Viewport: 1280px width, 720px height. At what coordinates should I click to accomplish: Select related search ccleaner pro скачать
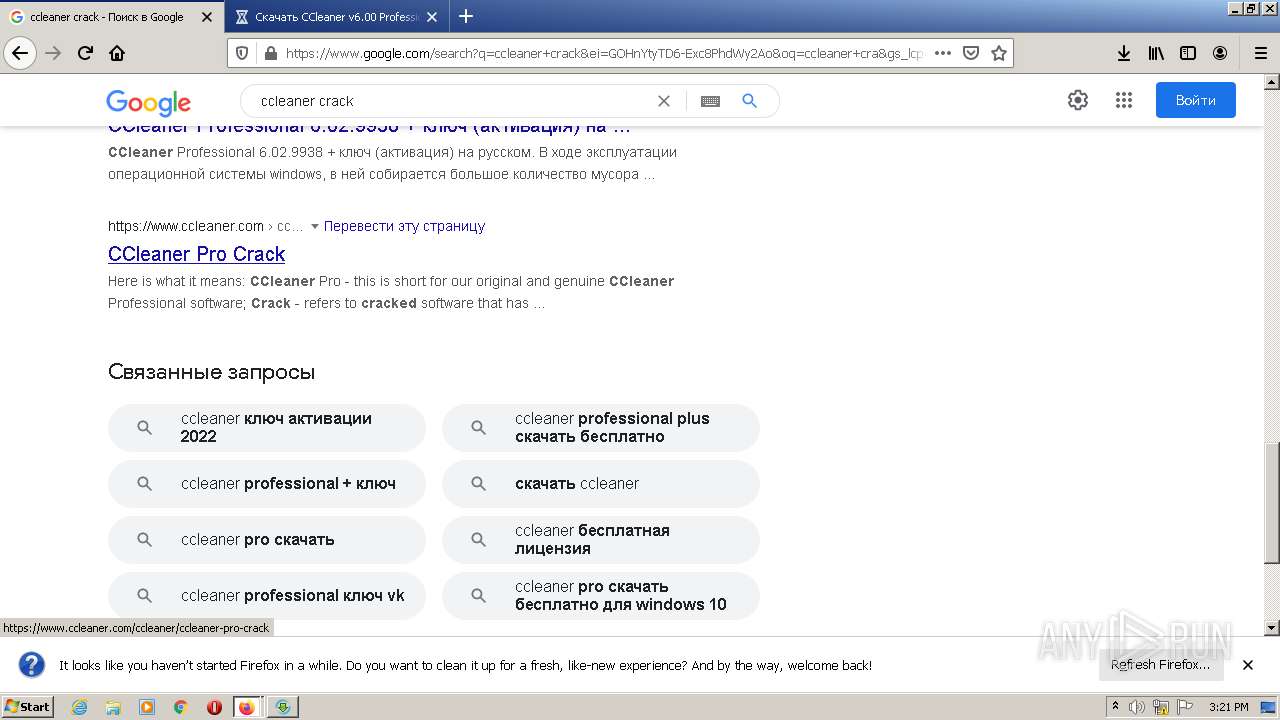267,540
